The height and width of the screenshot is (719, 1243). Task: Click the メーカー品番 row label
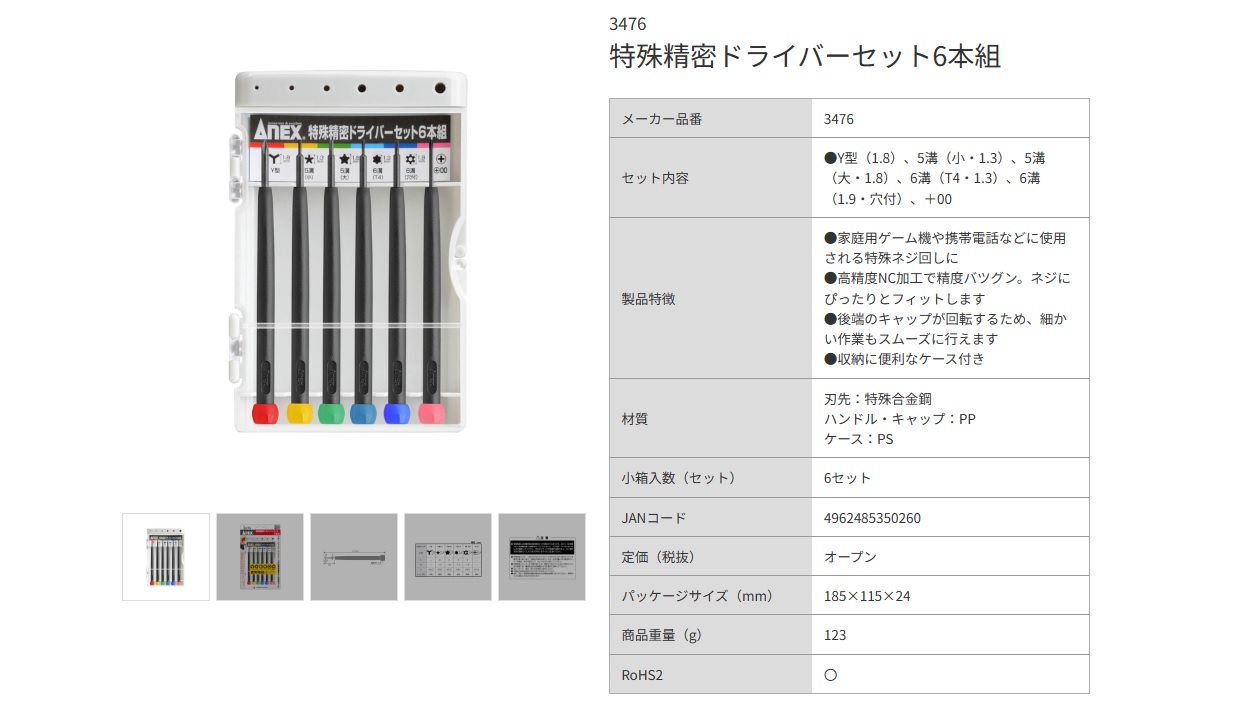[662, 118]
